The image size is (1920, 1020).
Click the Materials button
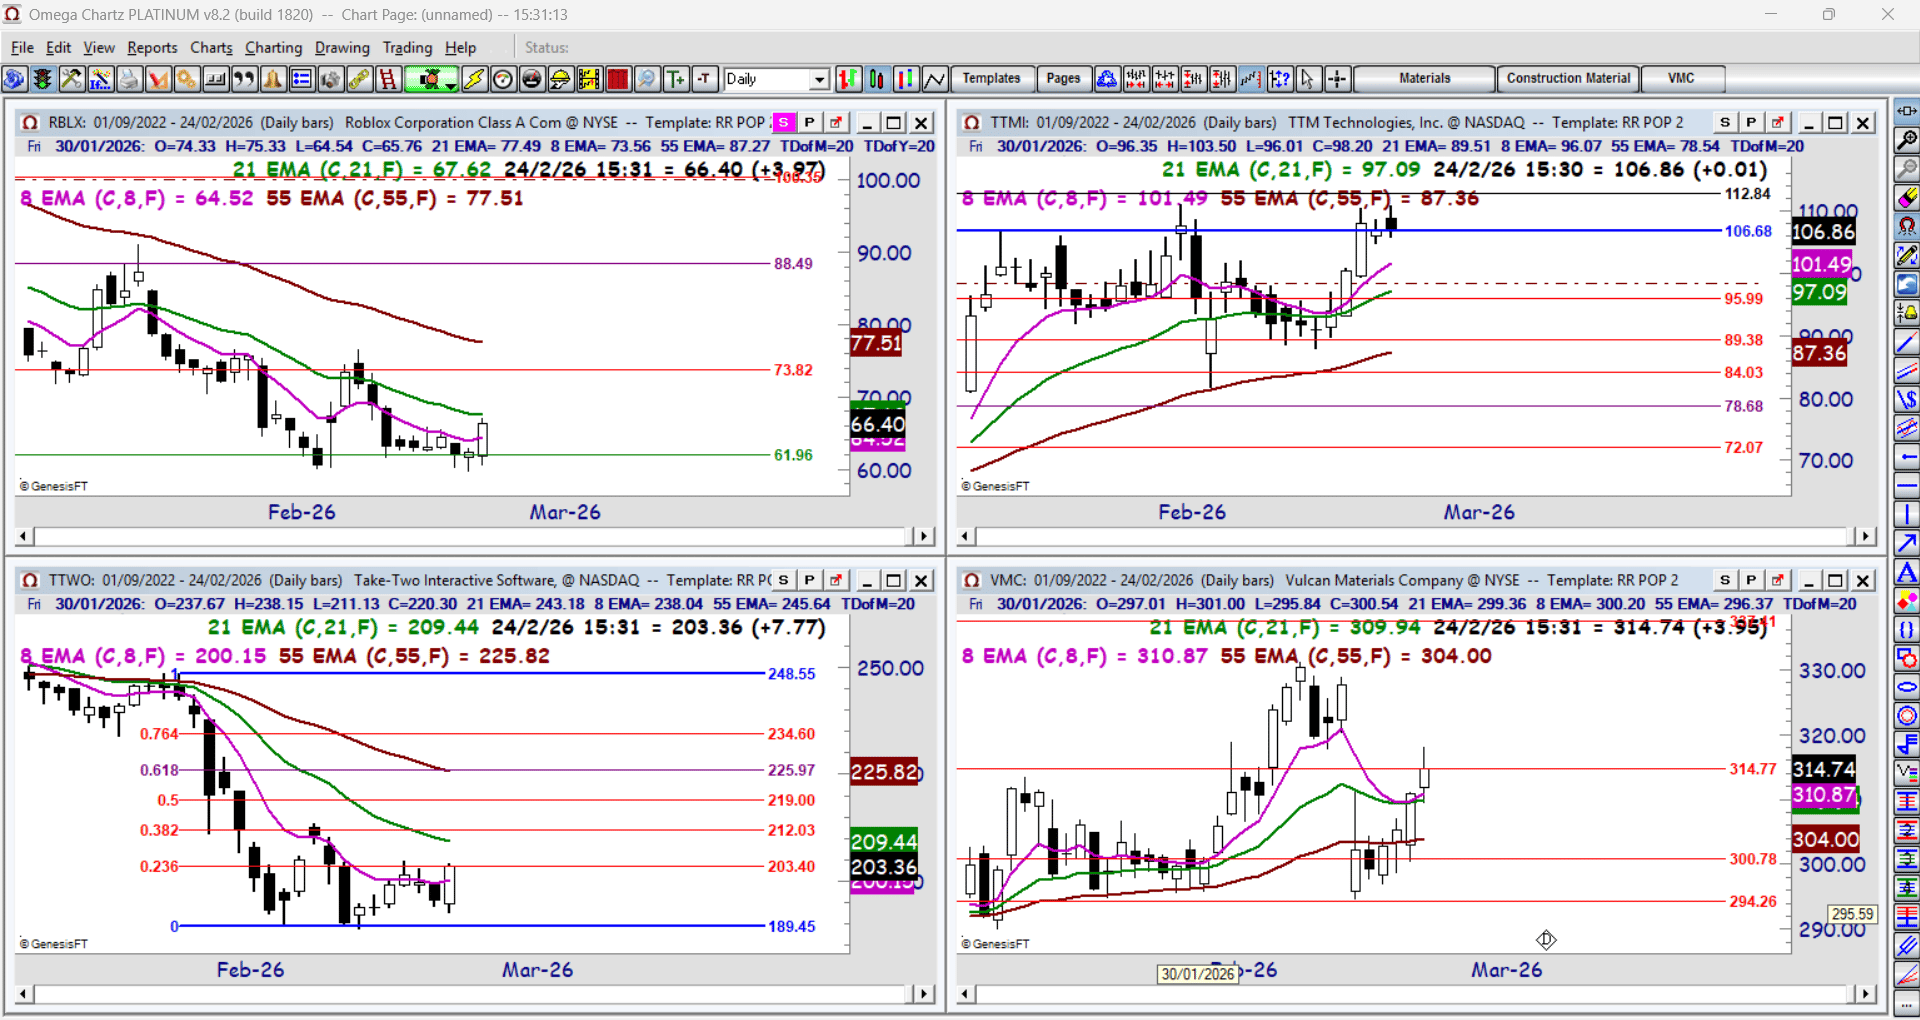pyautogui.click(x=1424, y=79)
